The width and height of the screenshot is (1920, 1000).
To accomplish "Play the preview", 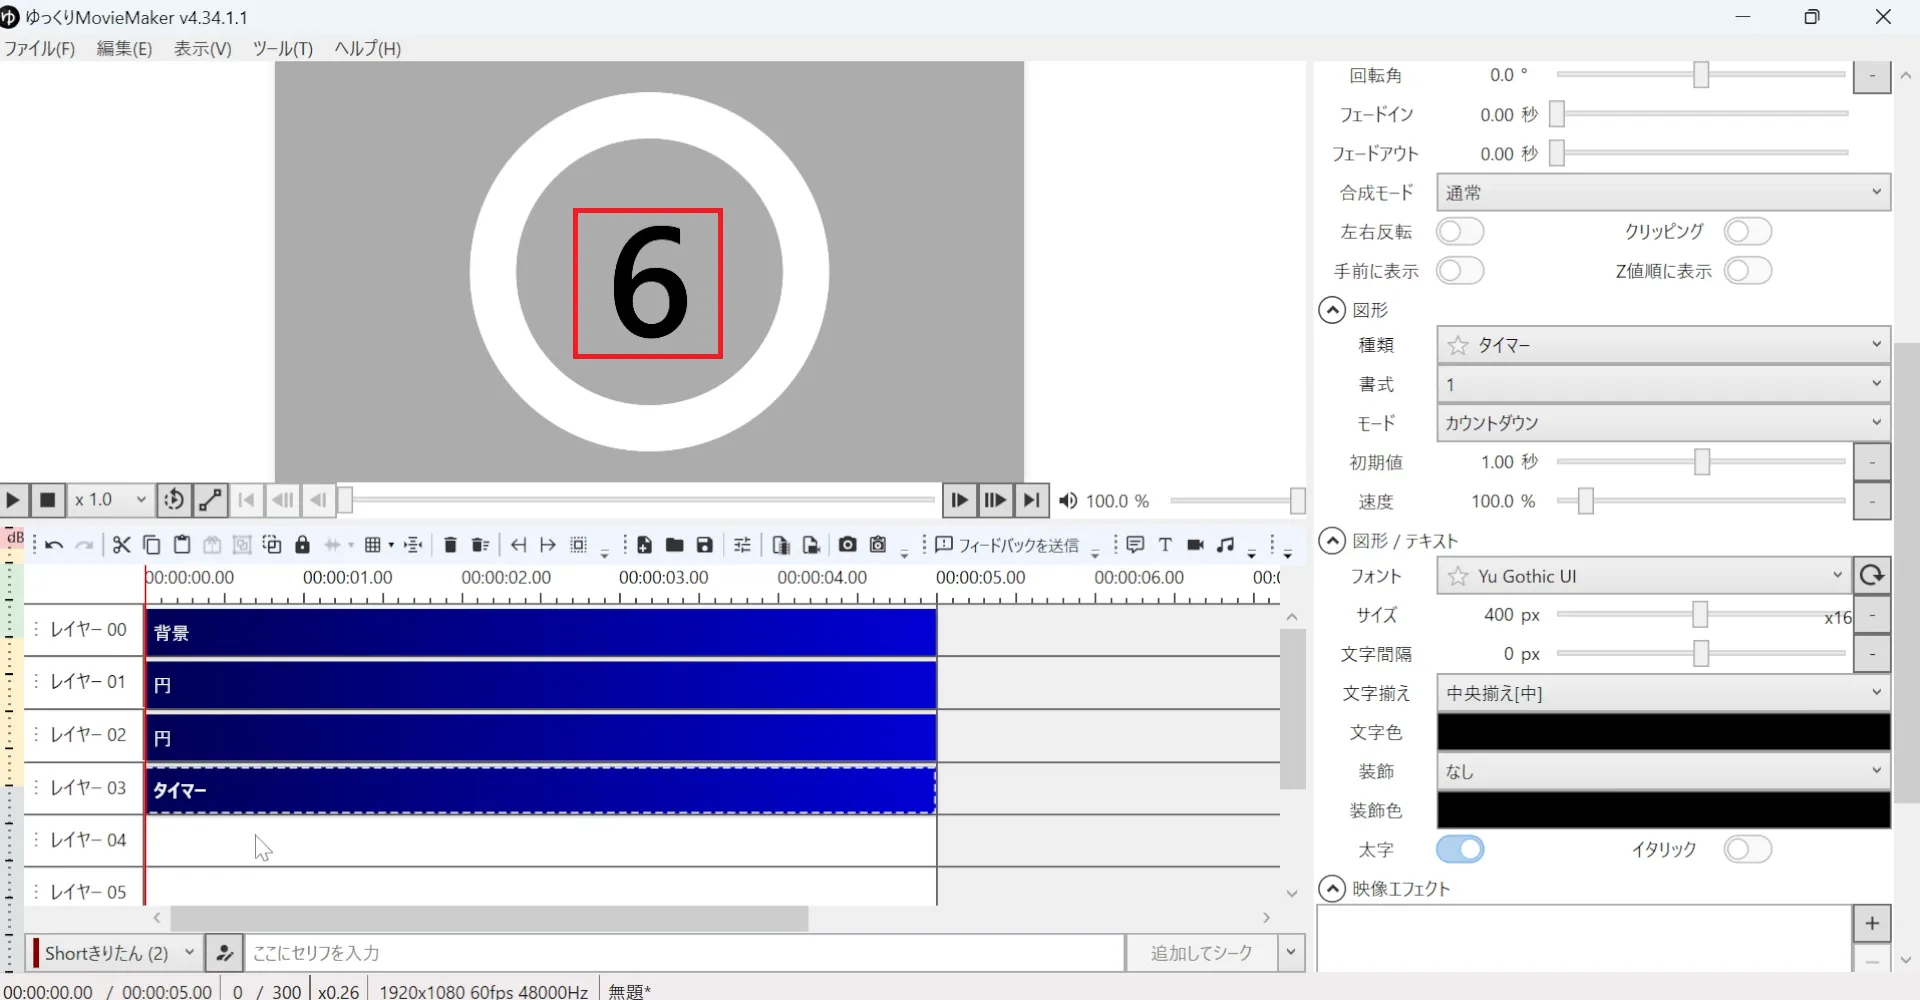I will 14,500.
